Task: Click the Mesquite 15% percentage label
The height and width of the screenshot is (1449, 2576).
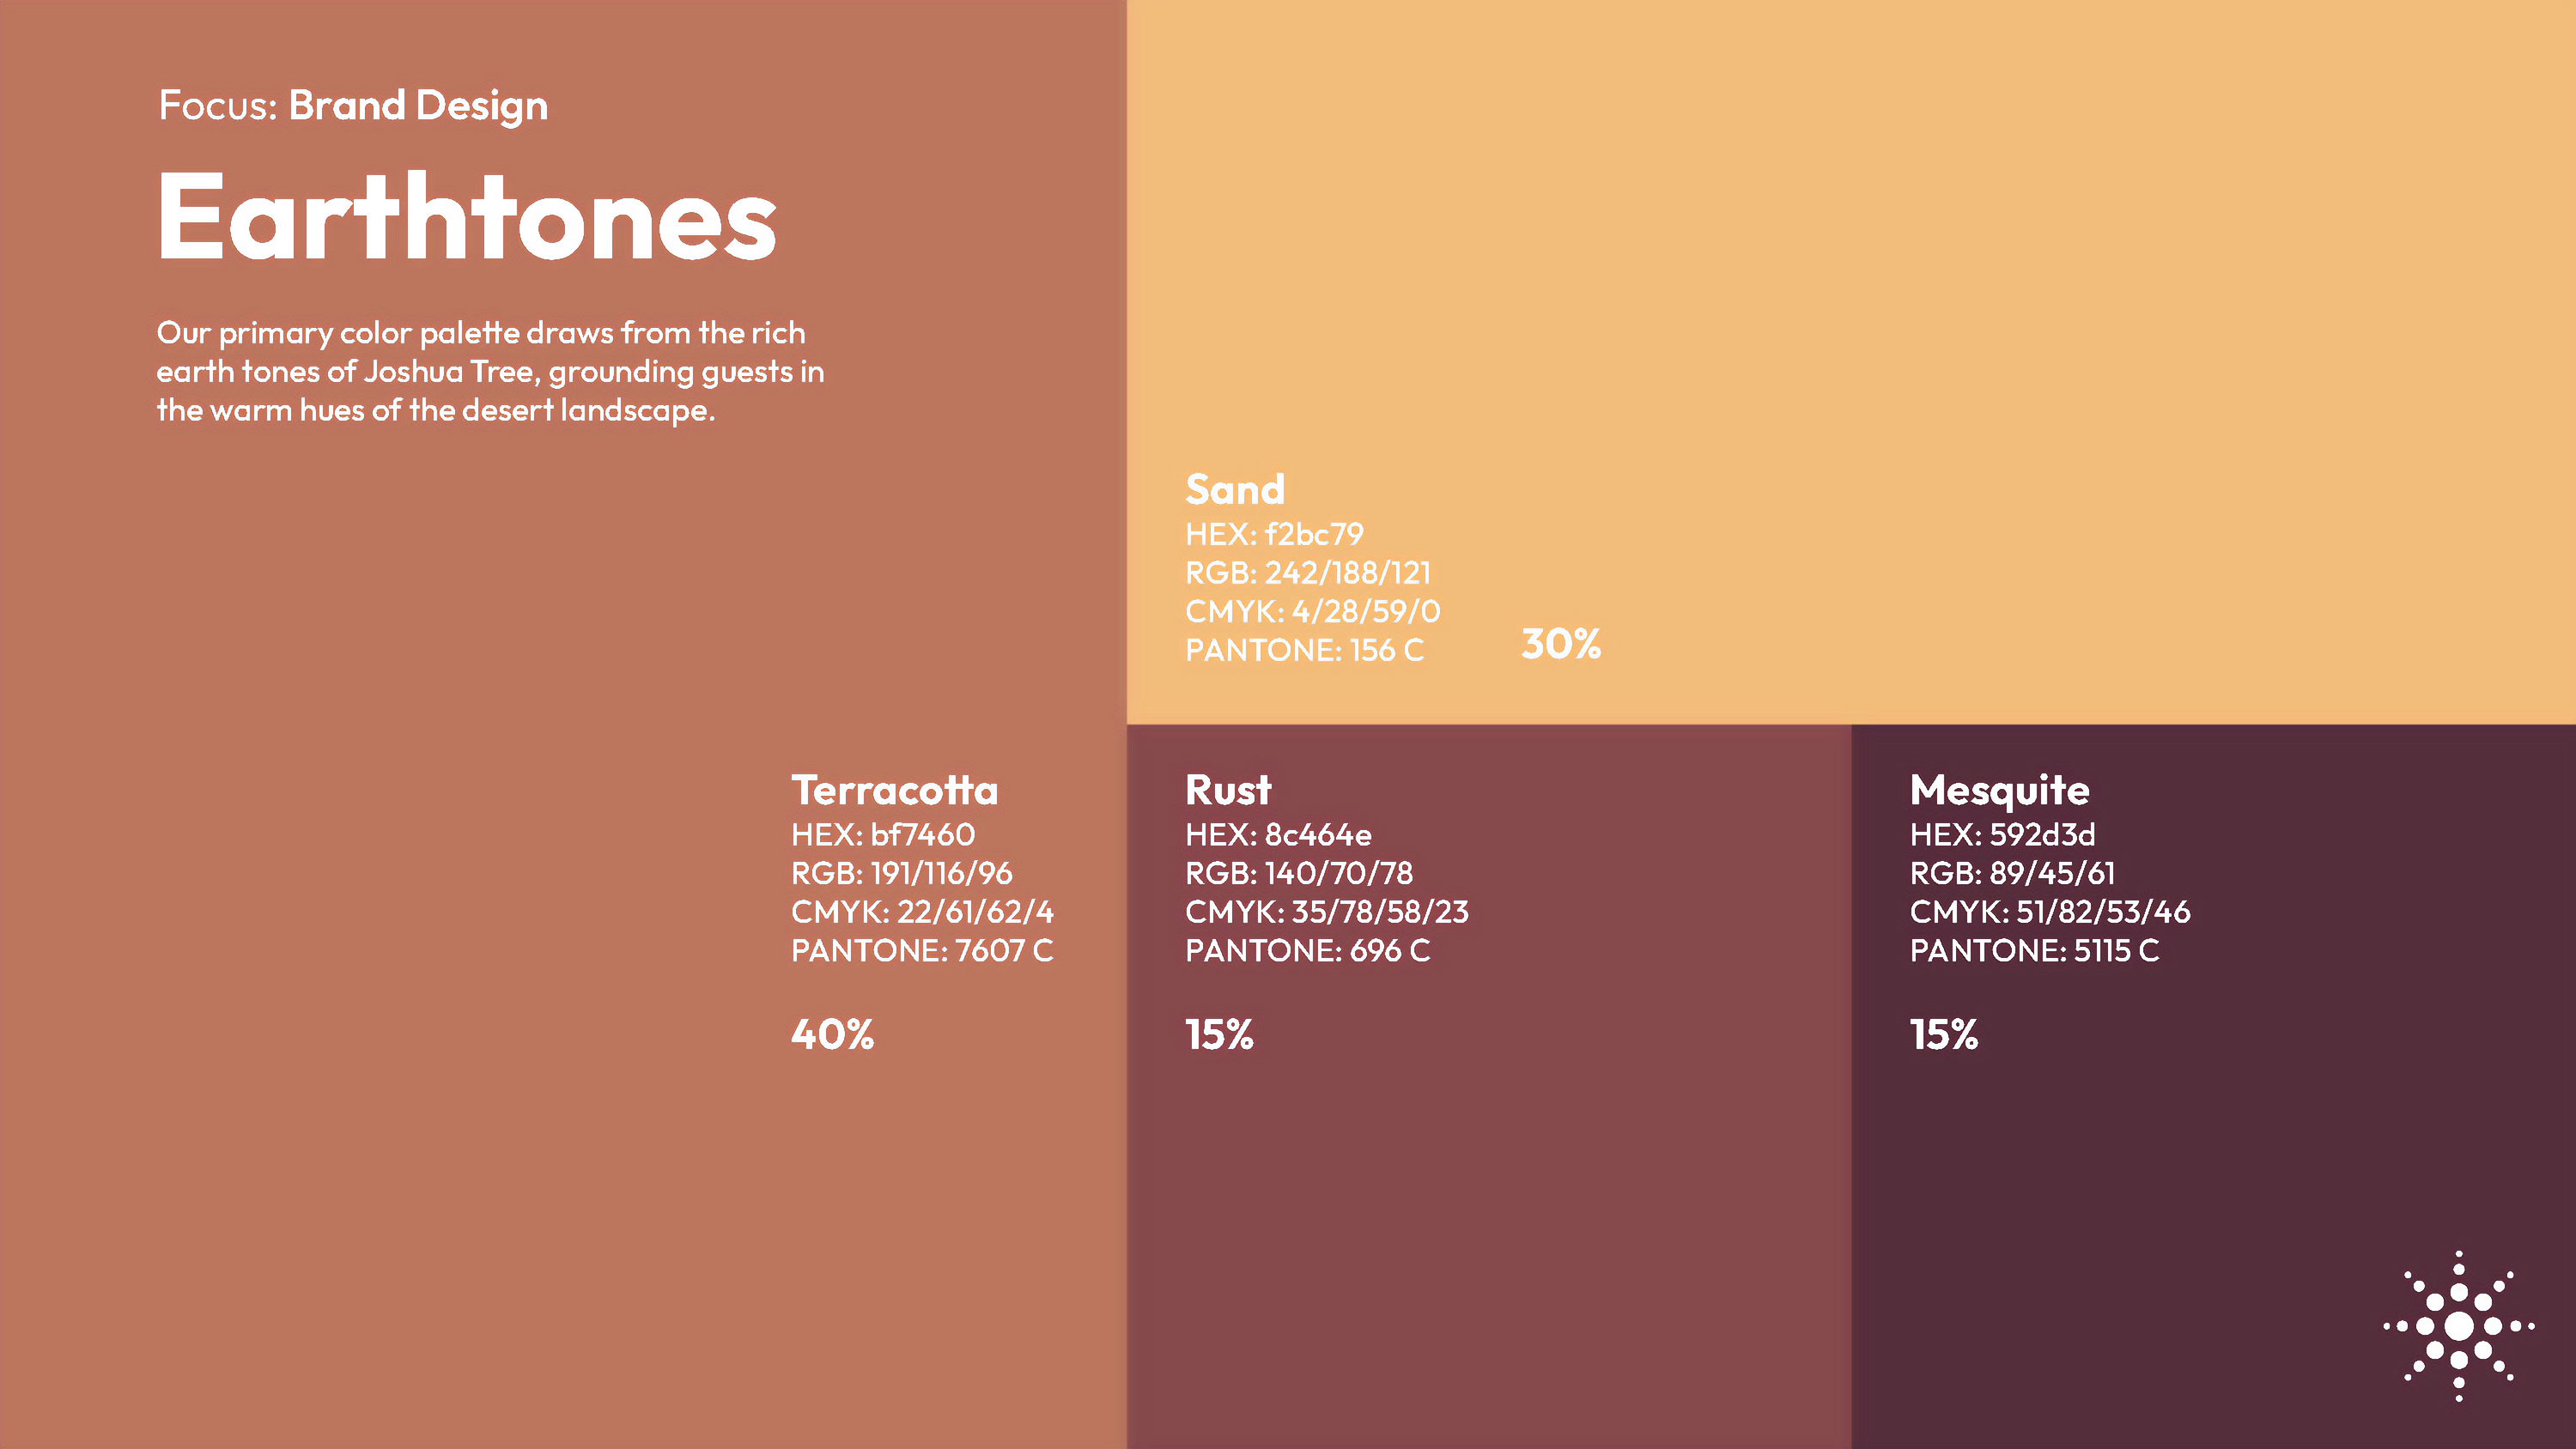Action: [1943, 1034]
